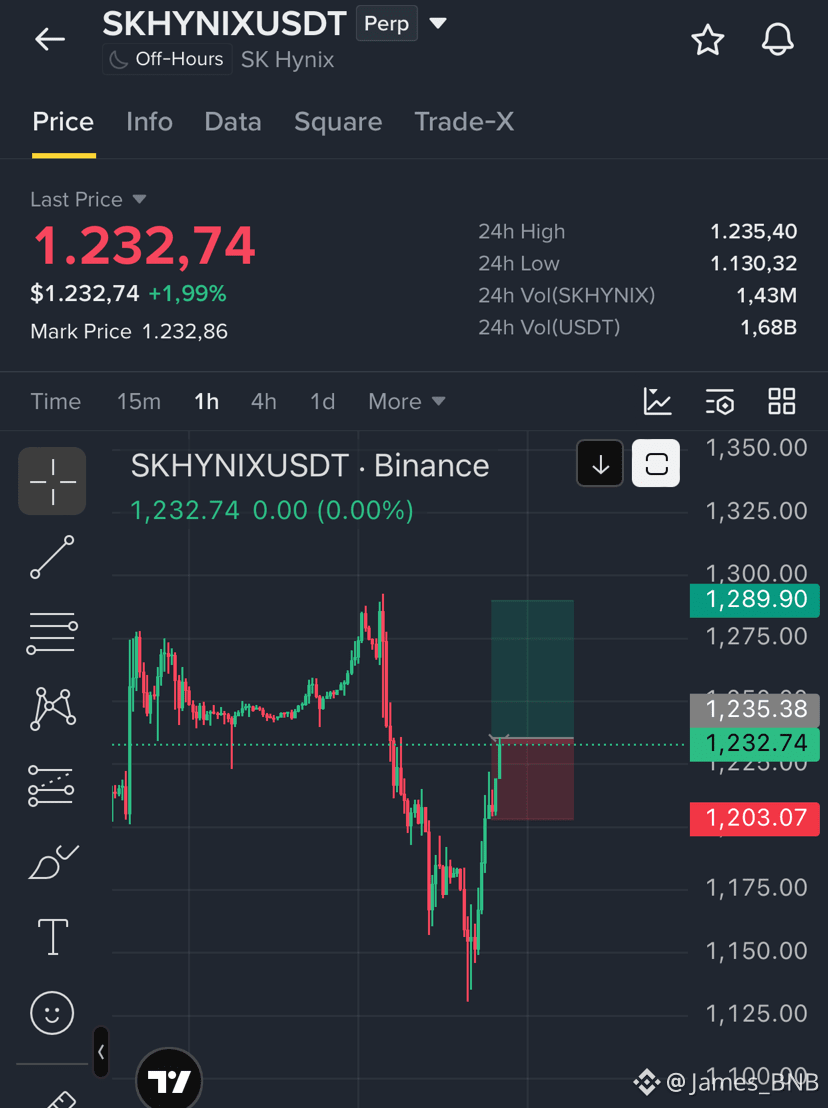Select the projection measurement tool
Screen dimensions: 828x1108
[x=51, y=786]
